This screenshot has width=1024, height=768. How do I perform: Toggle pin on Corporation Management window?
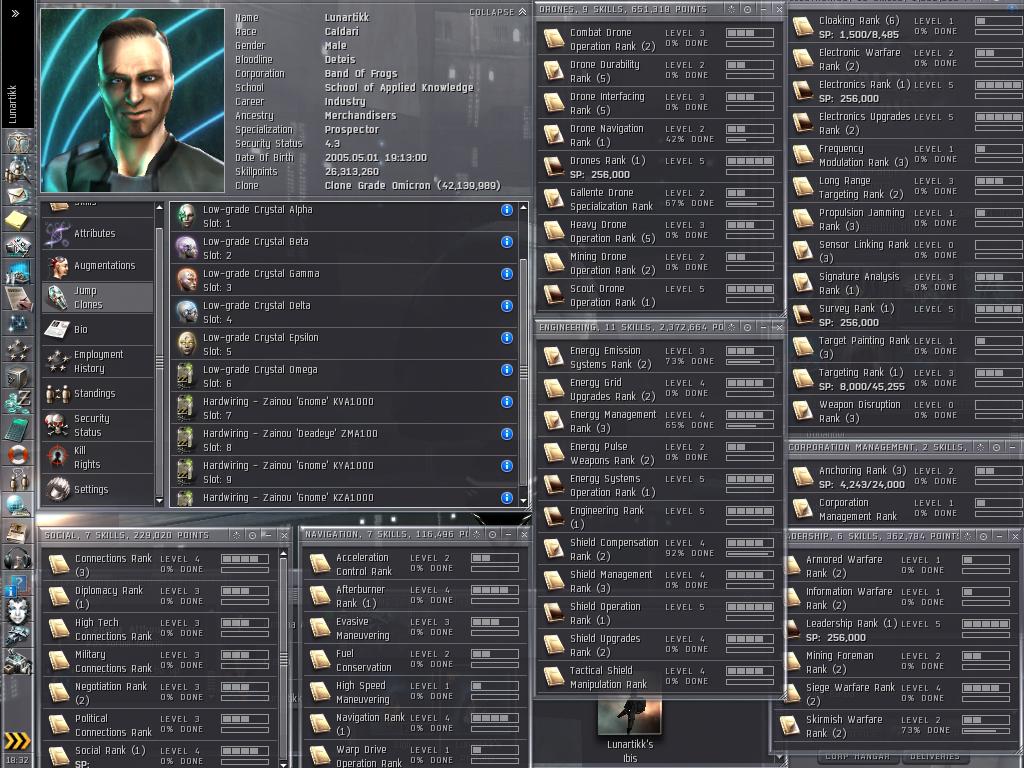996,447
